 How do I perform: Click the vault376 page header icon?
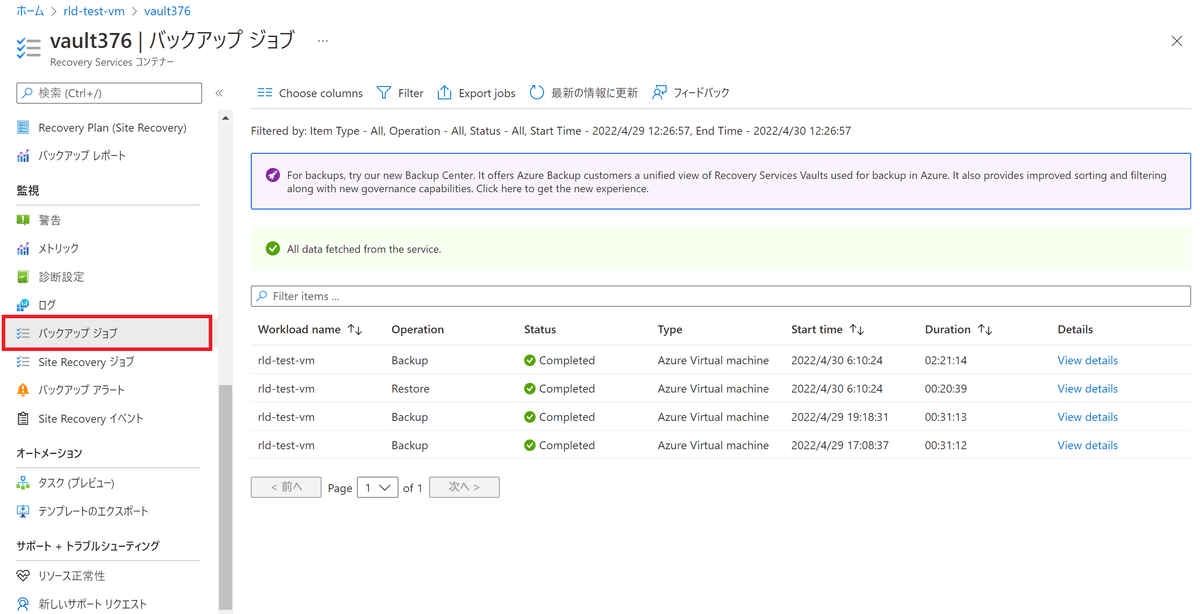(29, 46)
